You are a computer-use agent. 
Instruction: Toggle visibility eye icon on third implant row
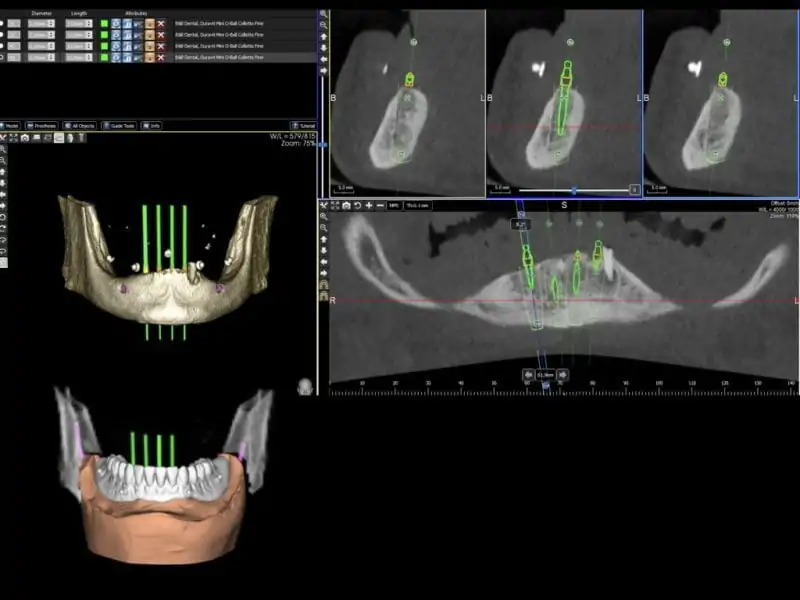[116, 46]
